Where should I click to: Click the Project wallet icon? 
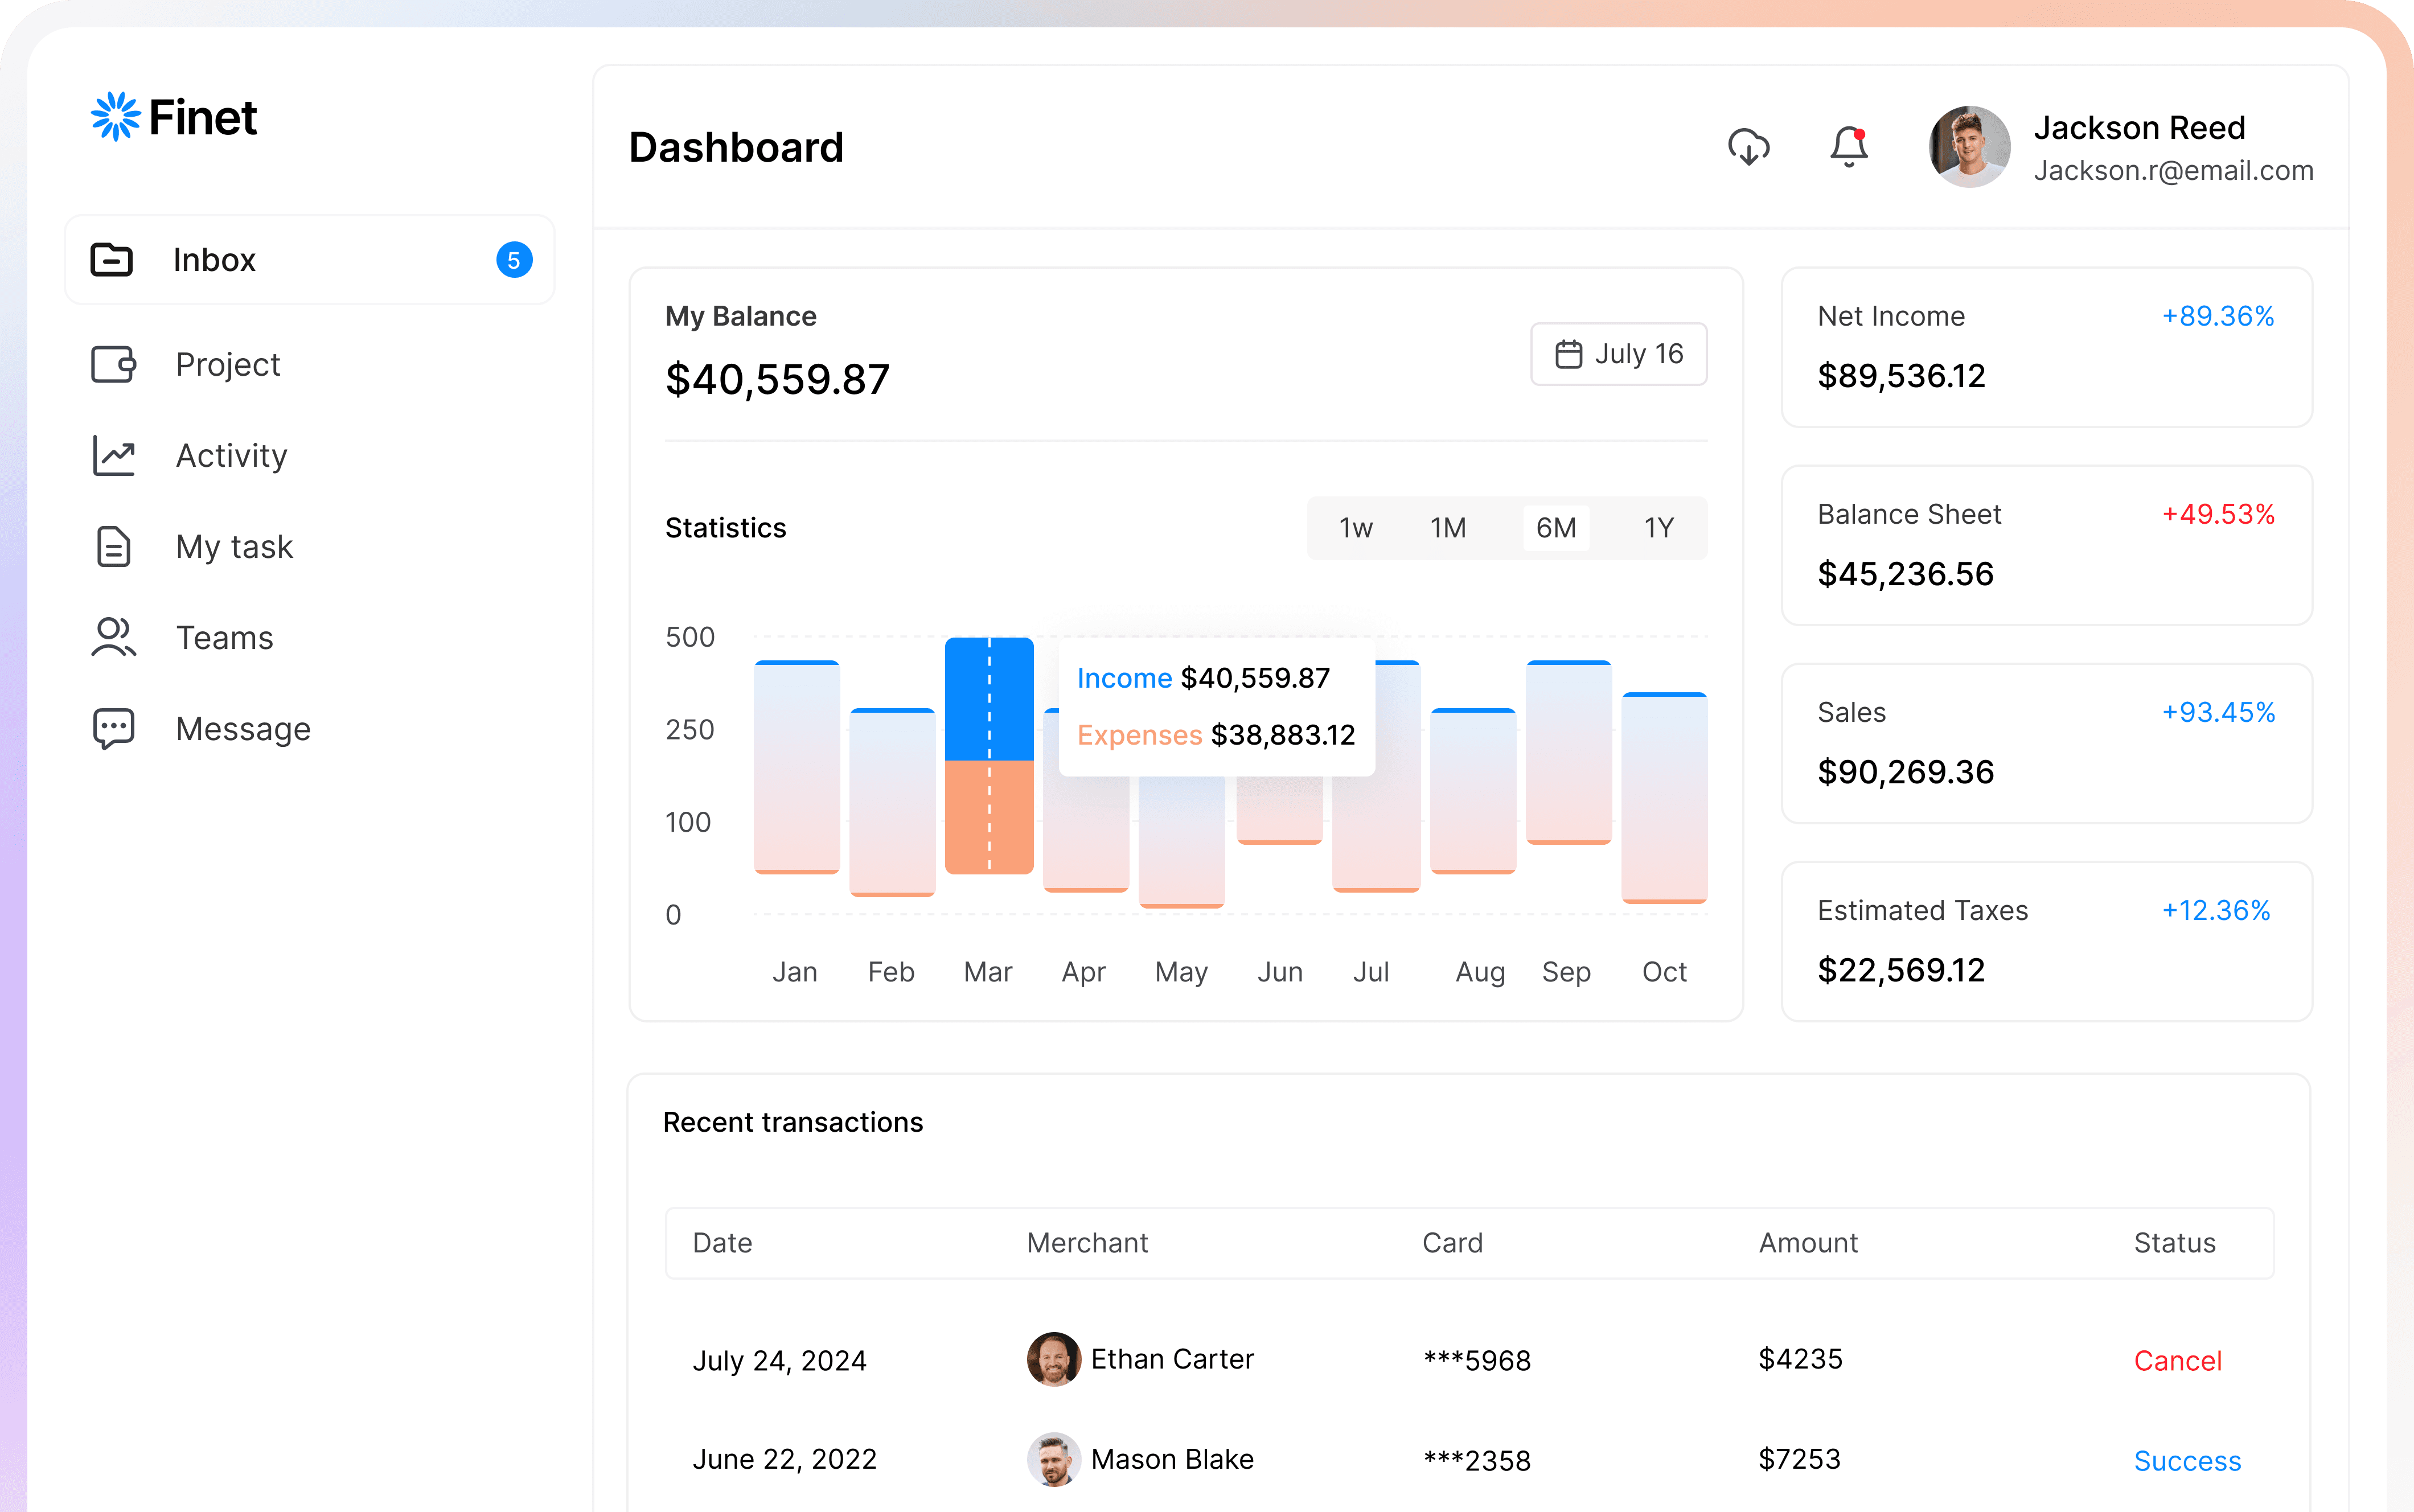point(114,365)
